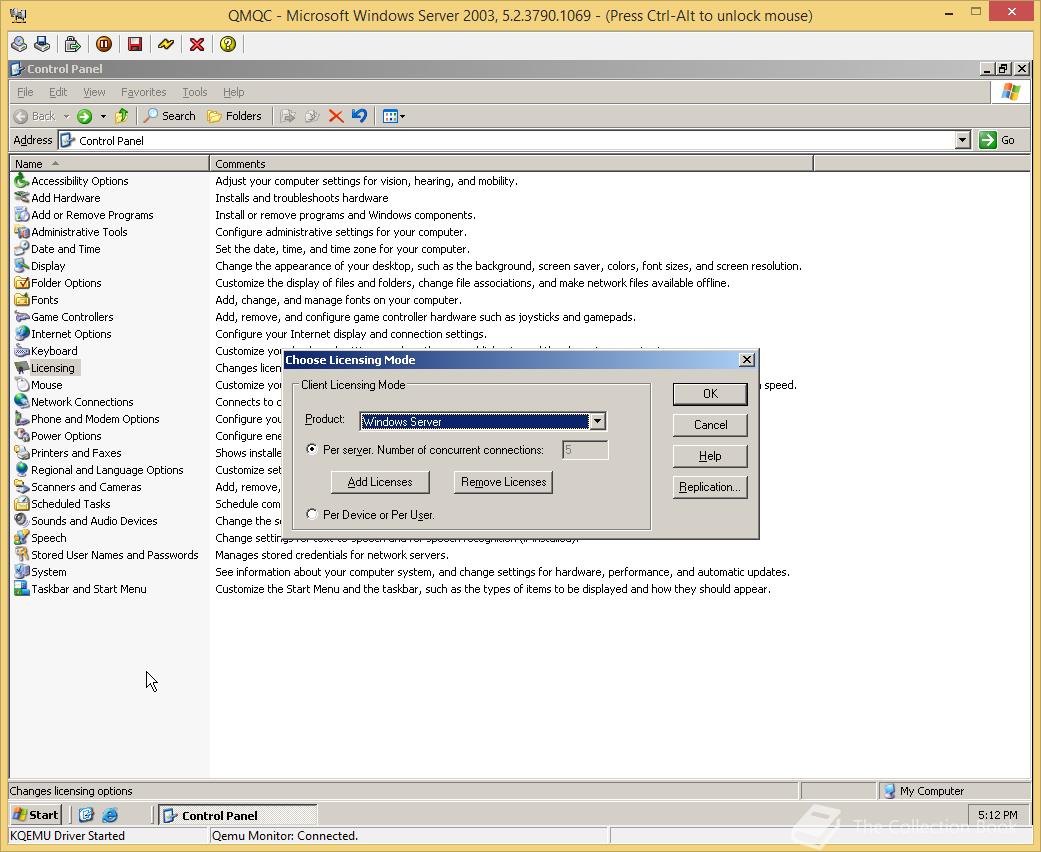Select Taskbar and Start Menu item
The height and width of the screenshot is (852, 1041).
(81, 589)
